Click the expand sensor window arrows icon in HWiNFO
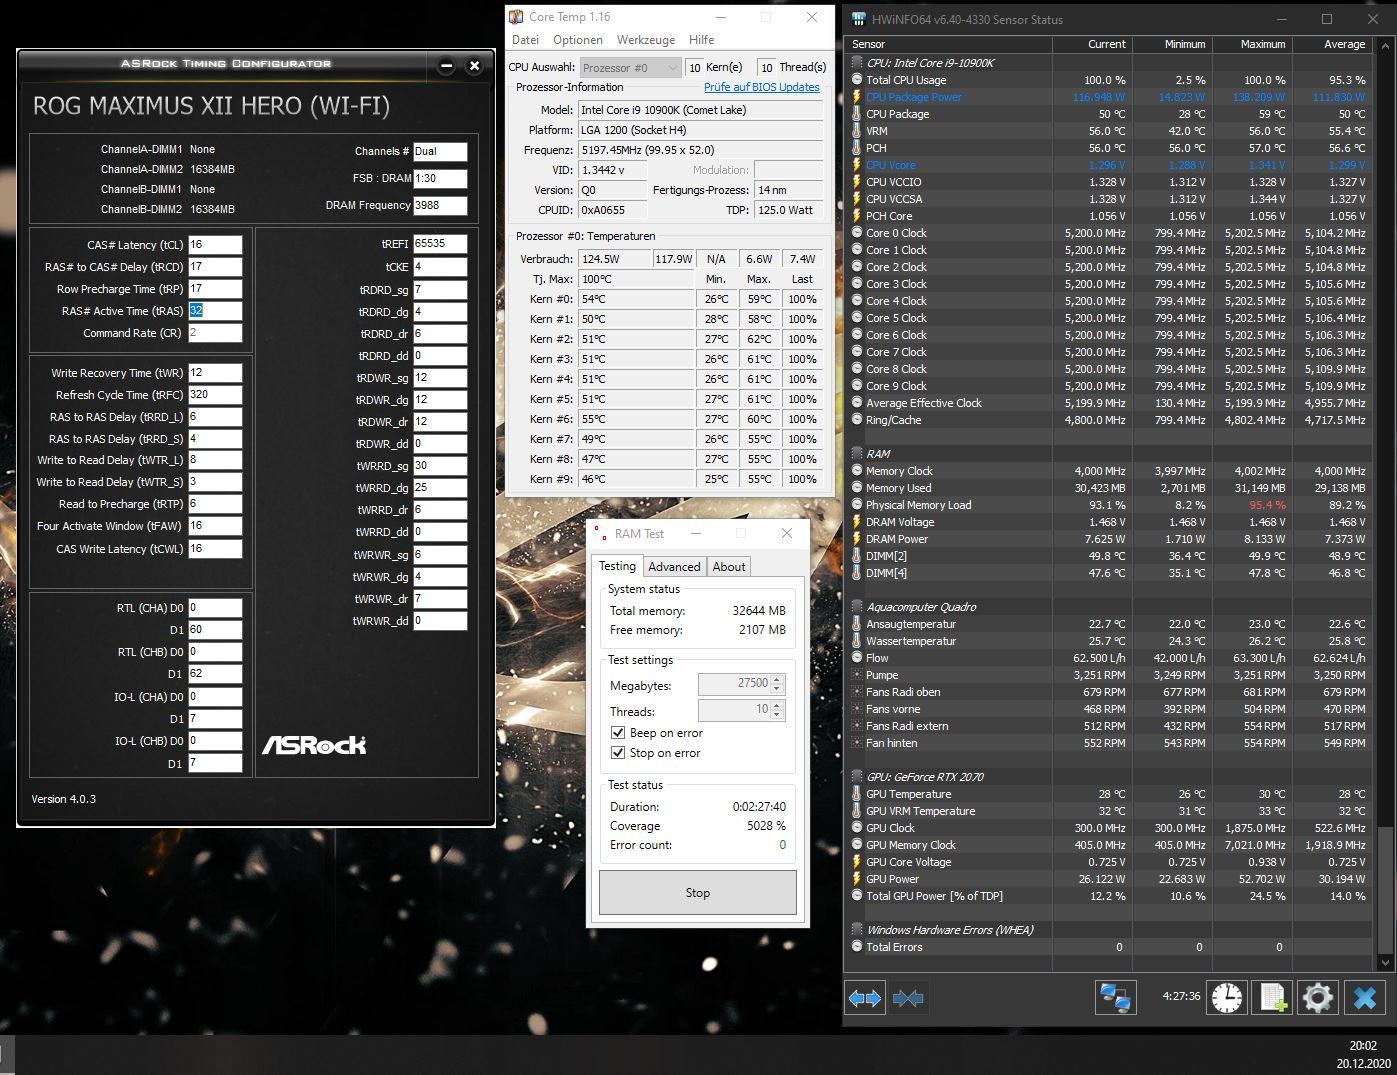1397x1075 pixels. [x=865, y=998]
